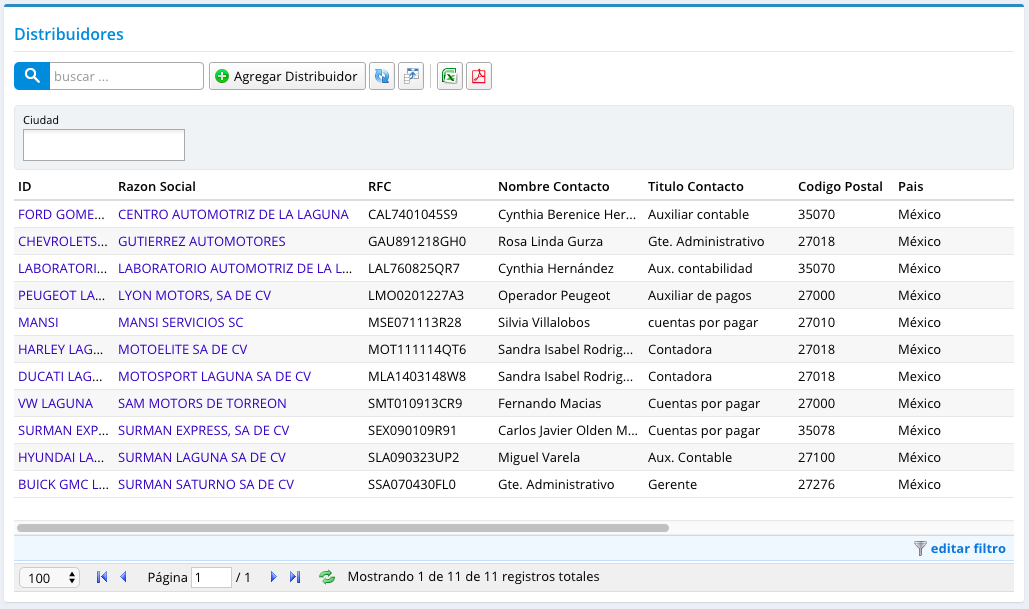Open the LYON MOTORS, SA DE CV link
Screen dimensions: 1029x609
click(194, 295)
